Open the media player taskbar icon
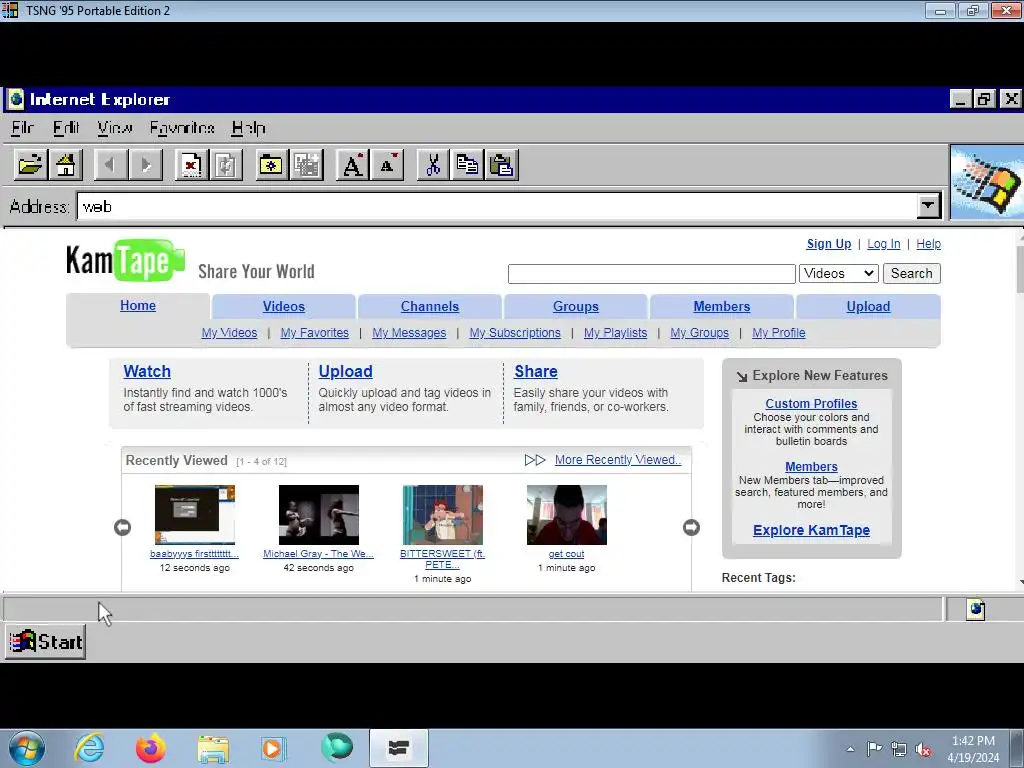This screenshot has height=768, width=1024. pos(273,748)
